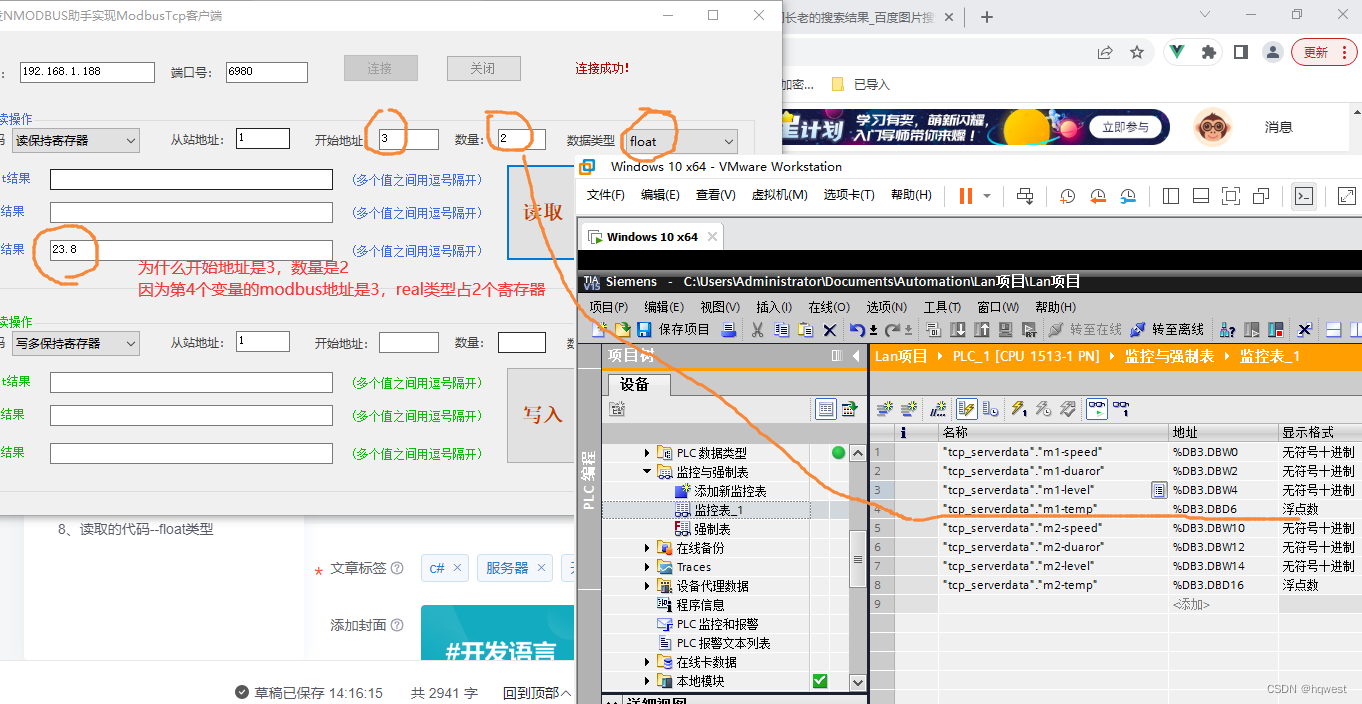This screenshot has width=1362, height=704.
Task: Click 转至离线 in TIA toolbar
Action: pyautogui.click(x=1167, y=330)
